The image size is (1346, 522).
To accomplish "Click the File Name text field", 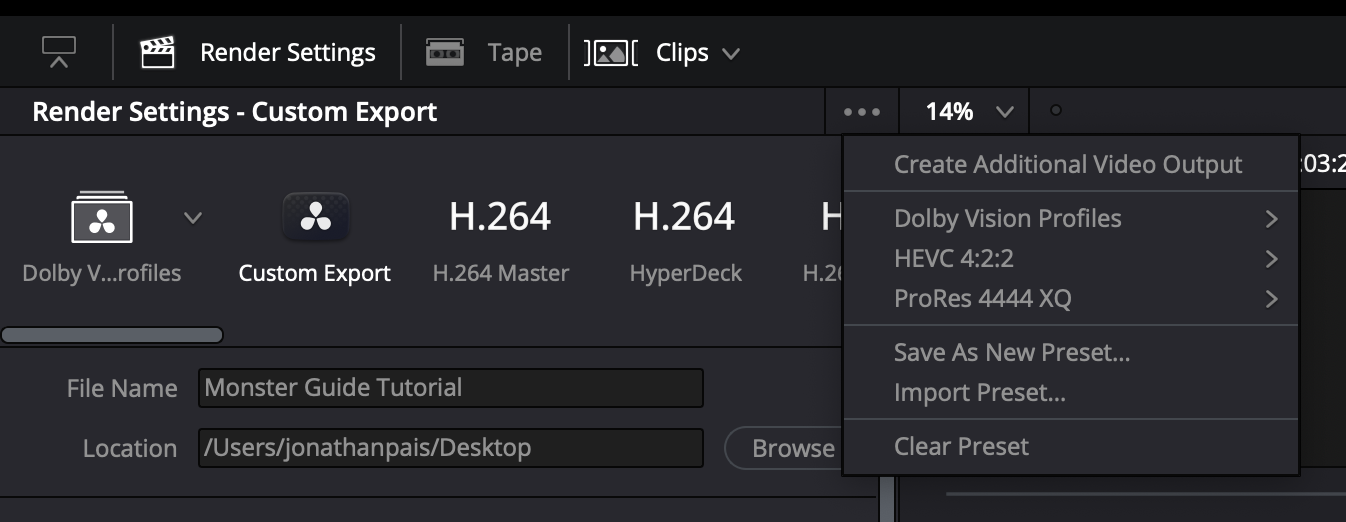I will pos(450,388).
